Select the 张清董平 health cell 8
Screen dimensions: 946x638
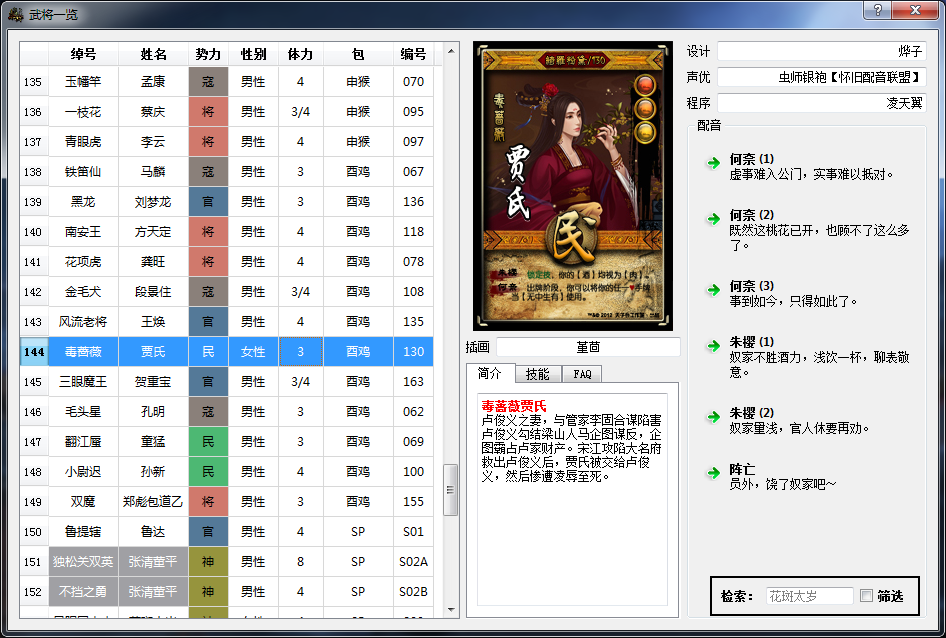pos(300,562)
